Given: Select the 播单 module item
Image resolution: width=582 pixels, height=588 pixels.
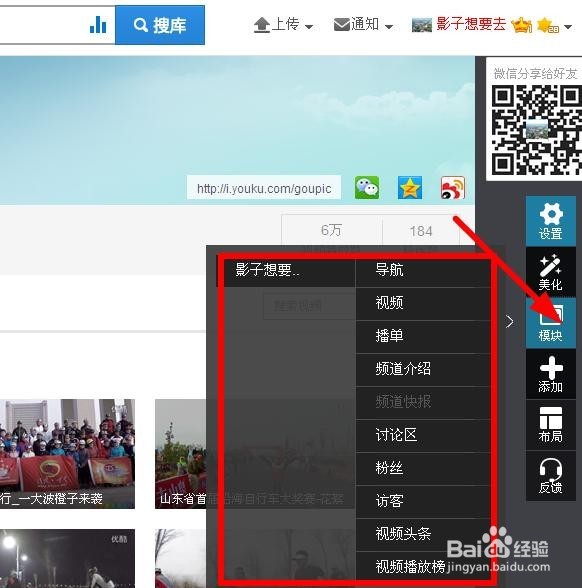Looking at the screenshot, I should pos(423,336).
